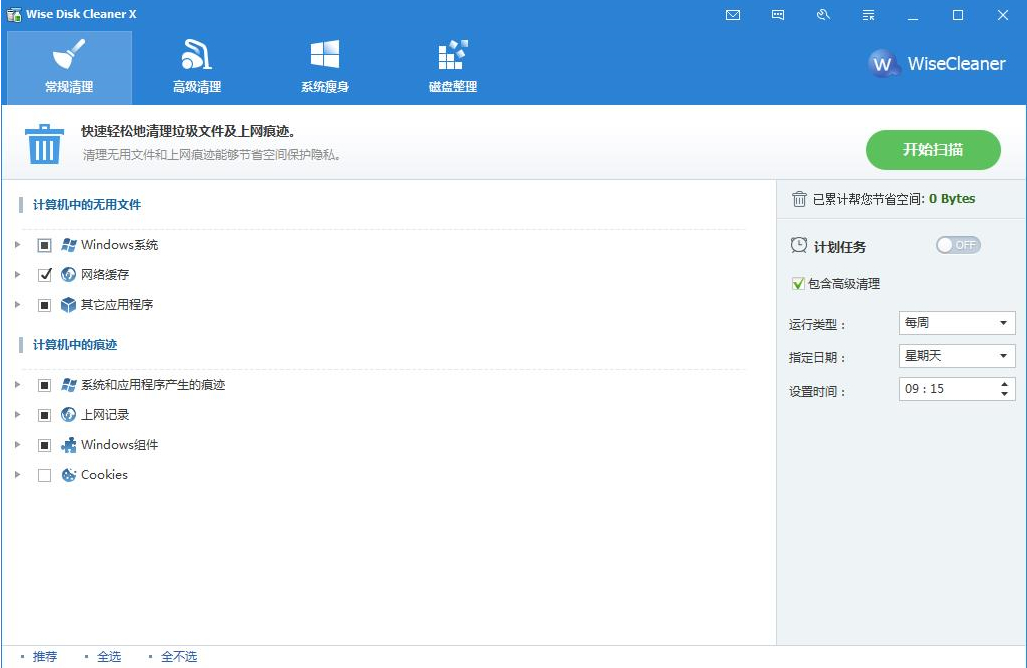Image resolution: width=1027 pixels, height=668 pixels.
Task: Click the envelope mail icon in title bar
Action: [x=733, y=15]
